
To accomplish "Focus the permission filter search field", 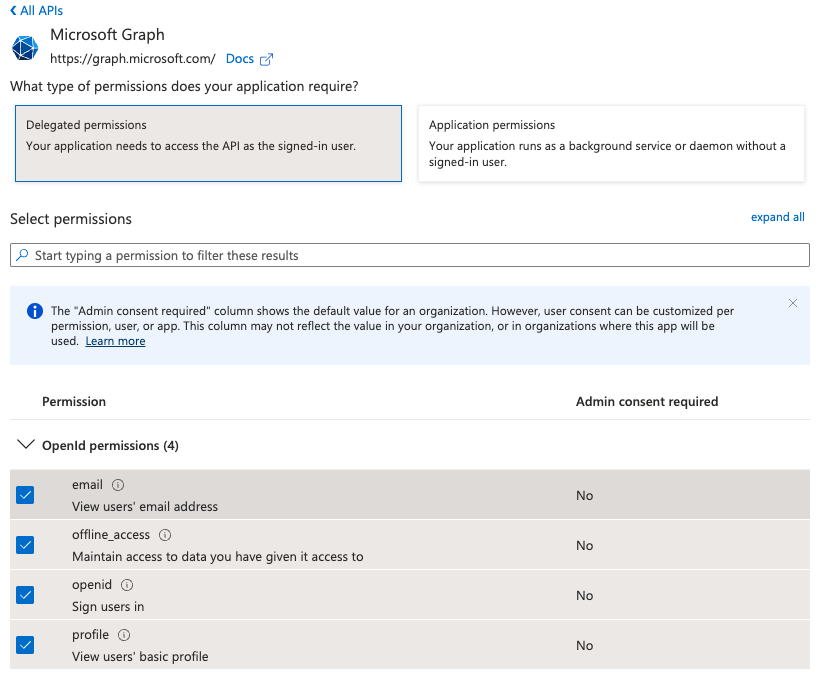I will click(410, 255).
